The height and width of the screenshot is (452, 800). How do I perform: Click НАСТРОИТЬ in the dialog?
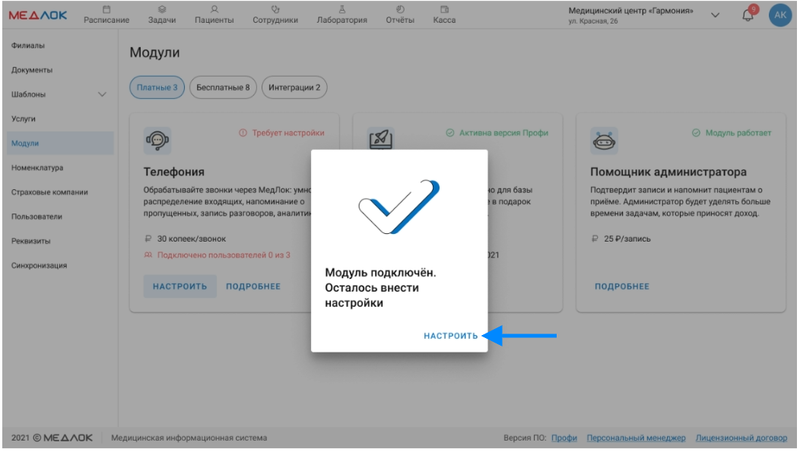click(x=451, y=336)
